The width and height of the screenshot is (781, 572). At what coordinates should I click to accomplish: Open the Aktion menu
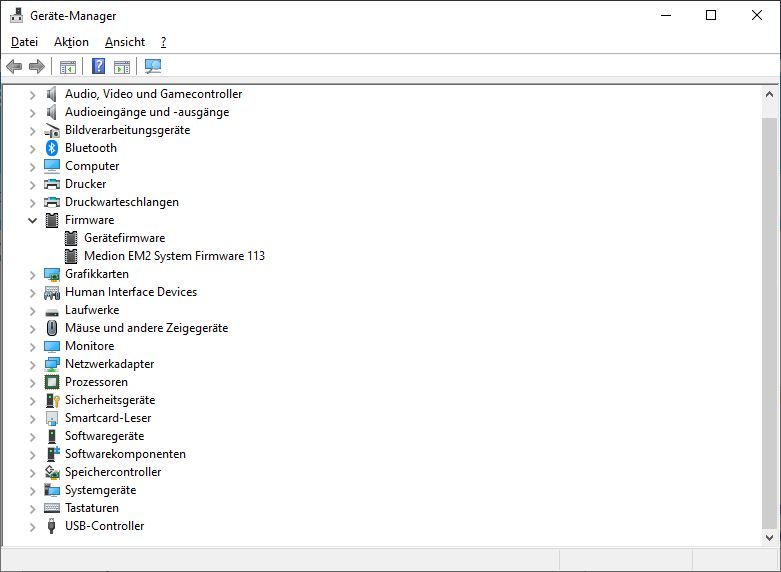(x=71, y=42)
